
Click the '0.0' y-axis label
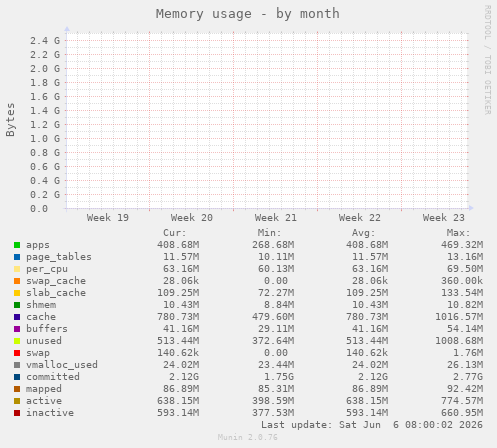click(39, 209)
